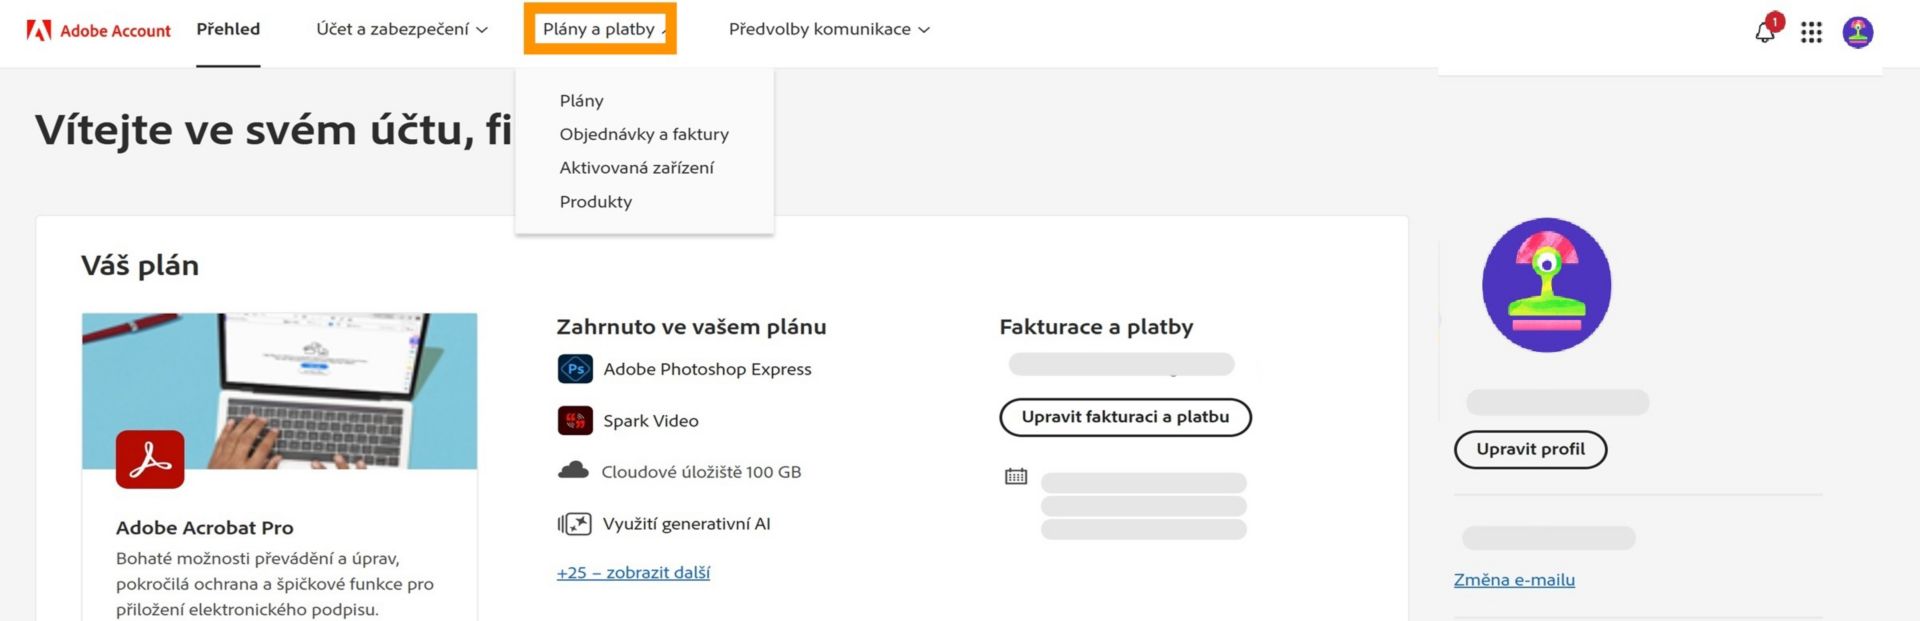Image resolution: width=1920 pixels, height=621 pixels.
Task: Open the notifications bell
Action: pyautogui.click(x=1765, y=32)
